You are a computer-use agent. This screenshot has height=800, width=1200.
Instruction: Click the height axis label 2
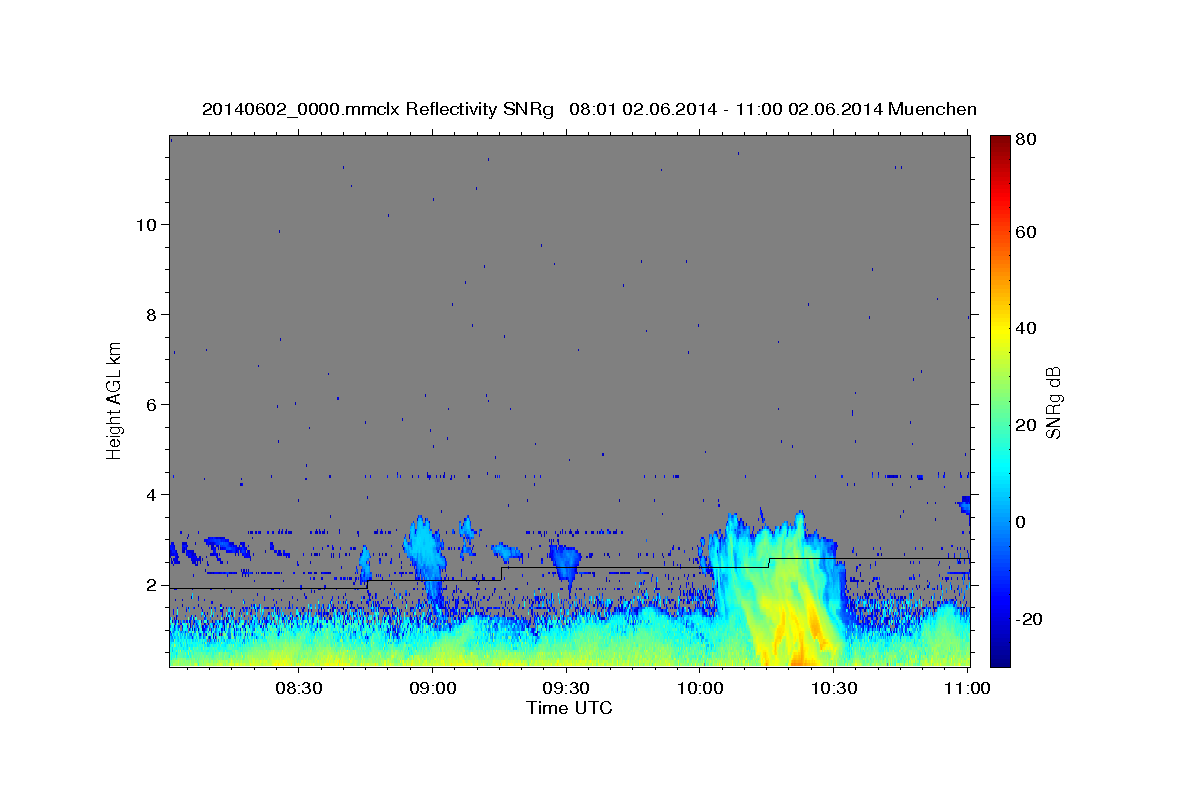pos(152,585)
